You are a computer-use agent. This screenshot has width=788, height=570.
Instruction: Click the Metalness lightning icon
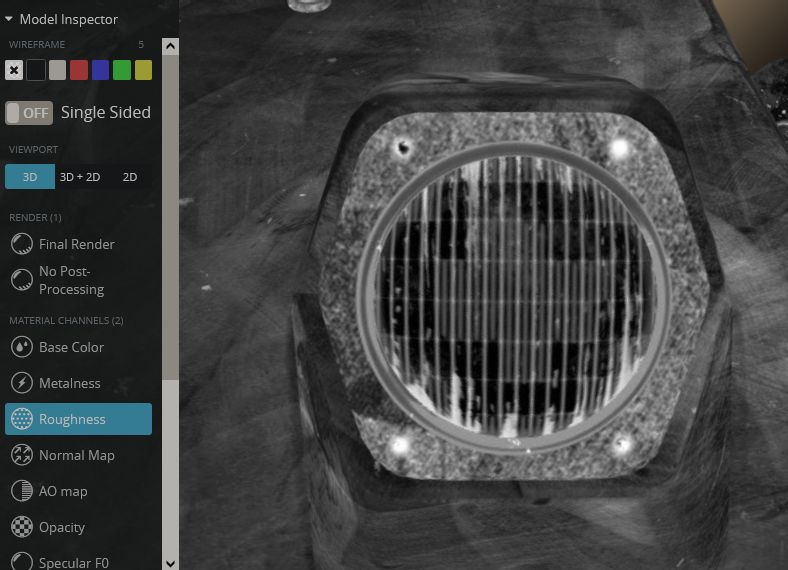(x=22, y=383)
